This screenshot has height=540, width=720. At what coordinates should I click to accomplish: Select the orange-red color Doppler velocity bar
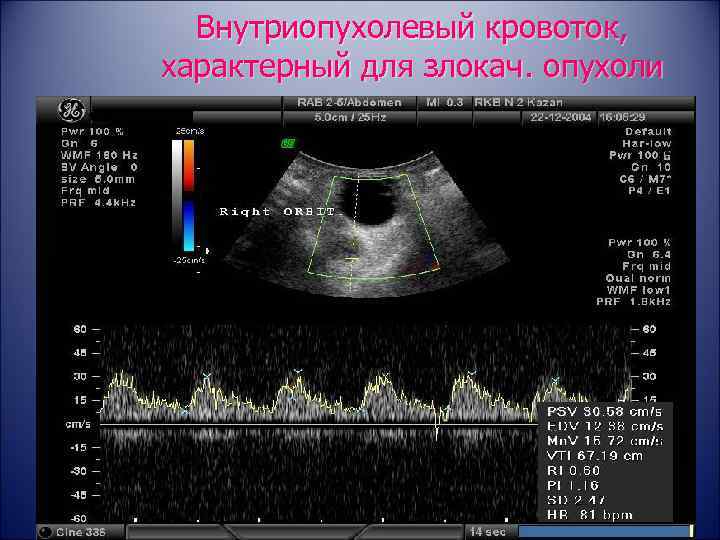[189, 166]
